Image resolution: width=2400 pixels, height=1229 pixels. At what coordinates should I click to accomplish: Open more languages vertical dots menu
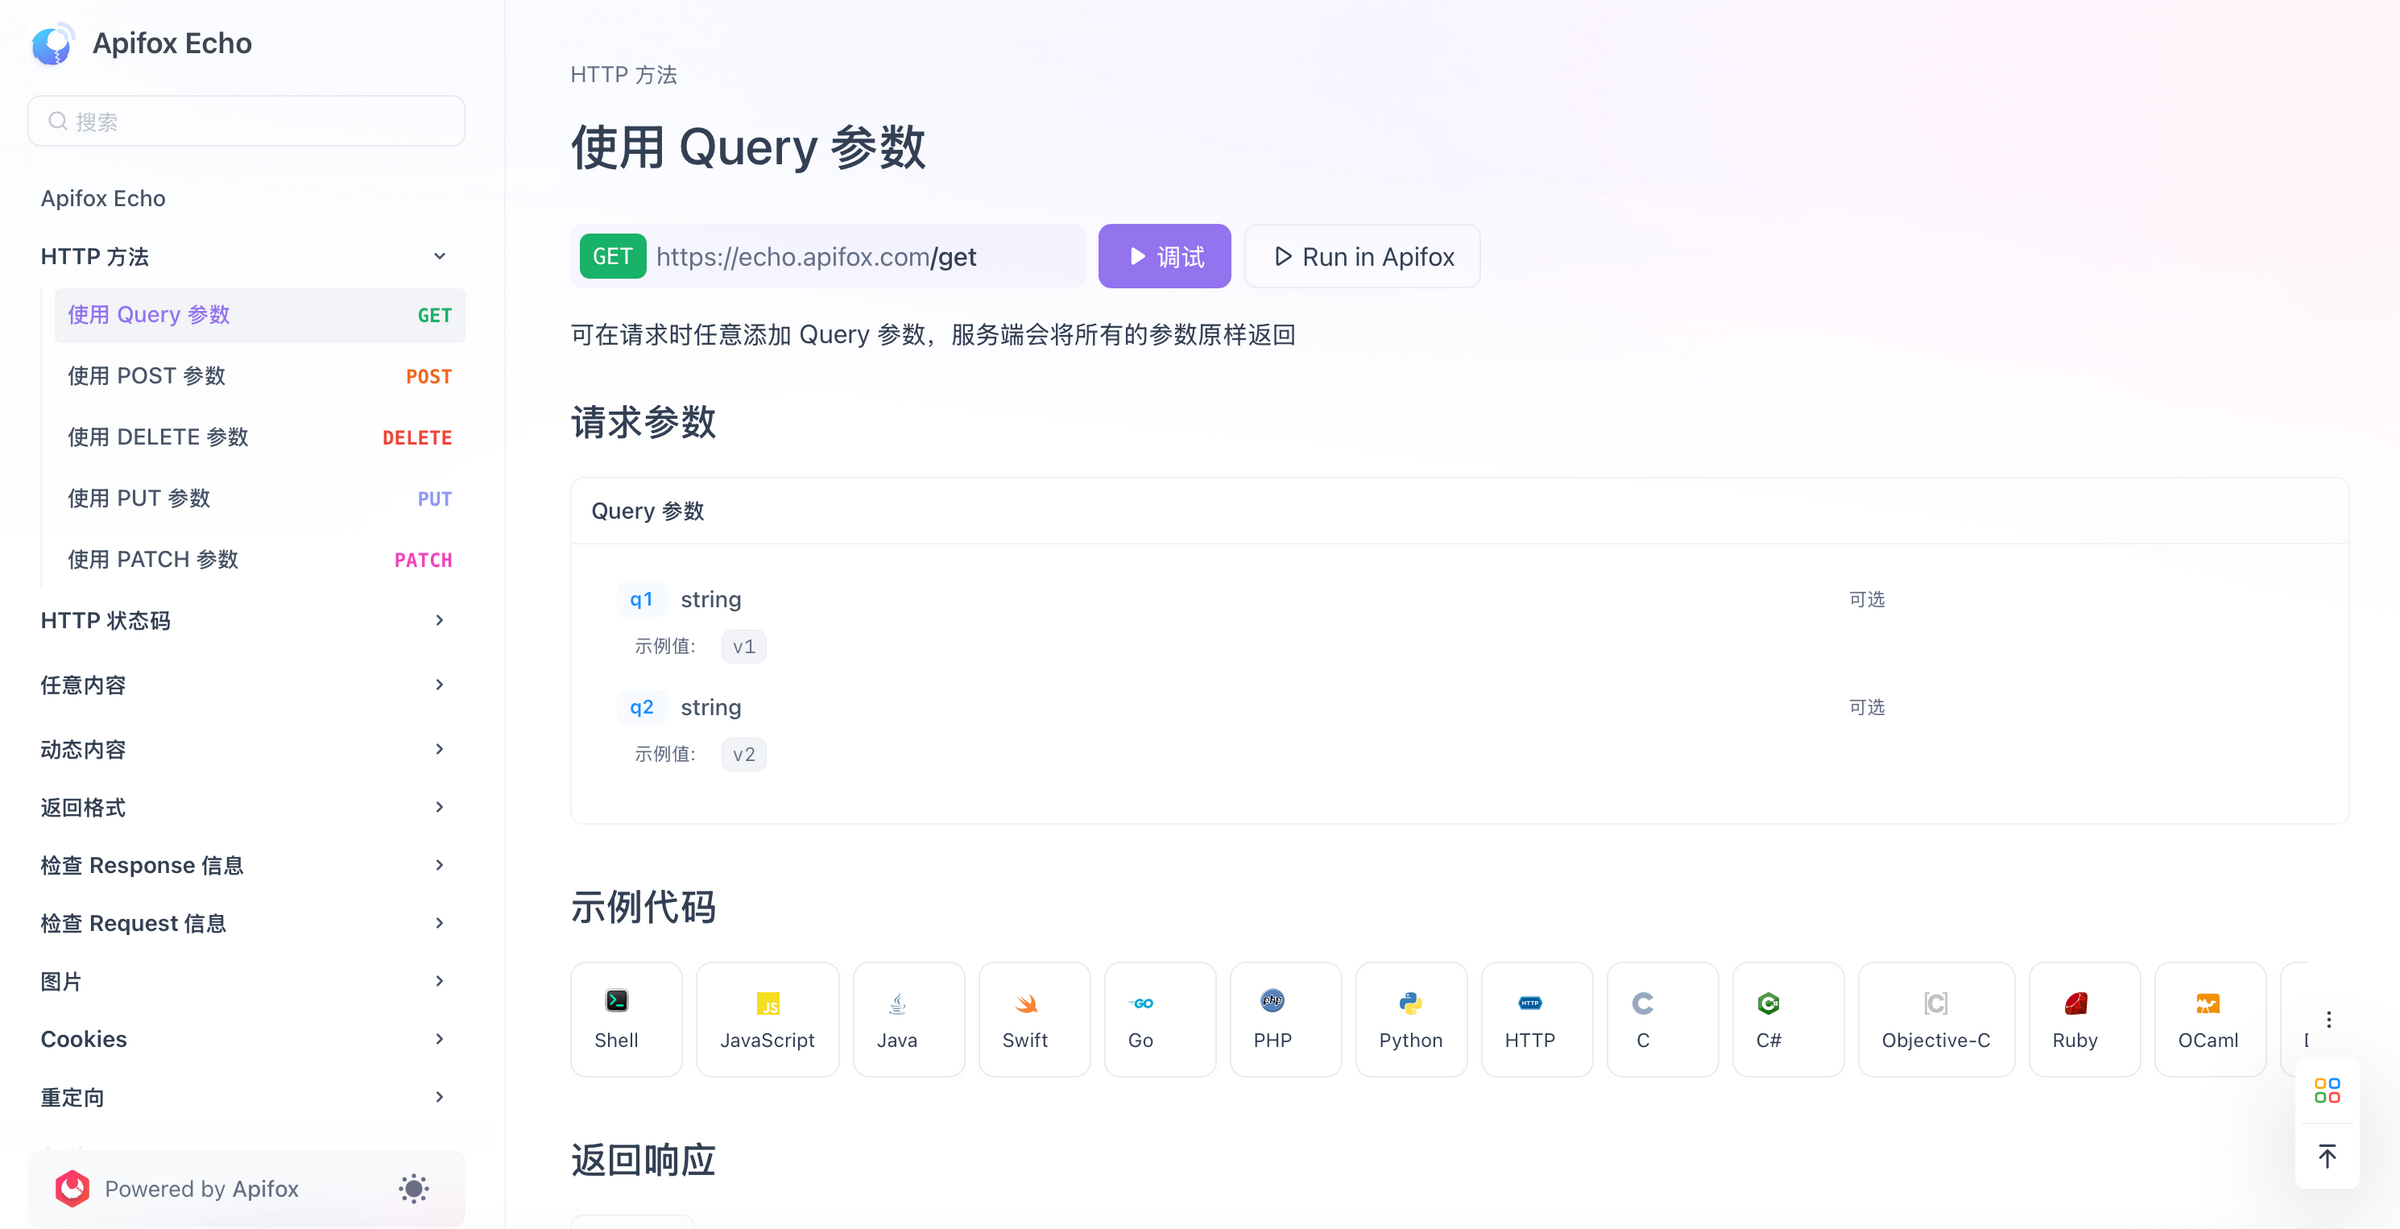pyautogui.click(x=2329, y=1019)
